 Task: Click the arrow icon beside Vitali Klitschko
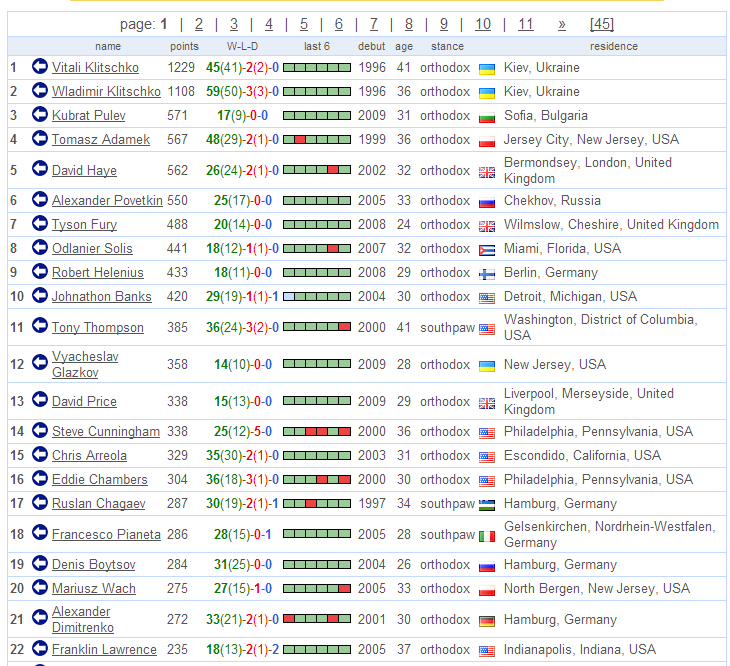pos(40,67)
